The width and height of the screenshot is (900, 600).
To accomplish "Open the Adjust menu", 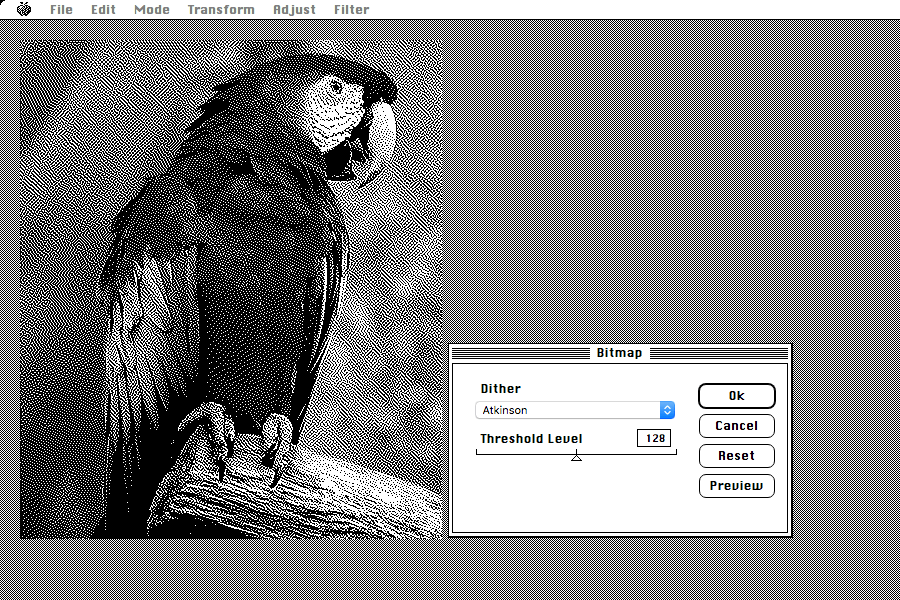I will point(294,10).
